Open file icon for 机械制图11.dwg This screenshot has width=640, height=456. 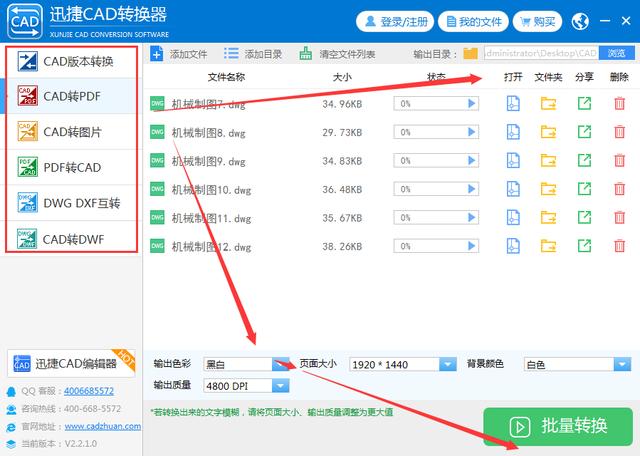coord(513,218)
